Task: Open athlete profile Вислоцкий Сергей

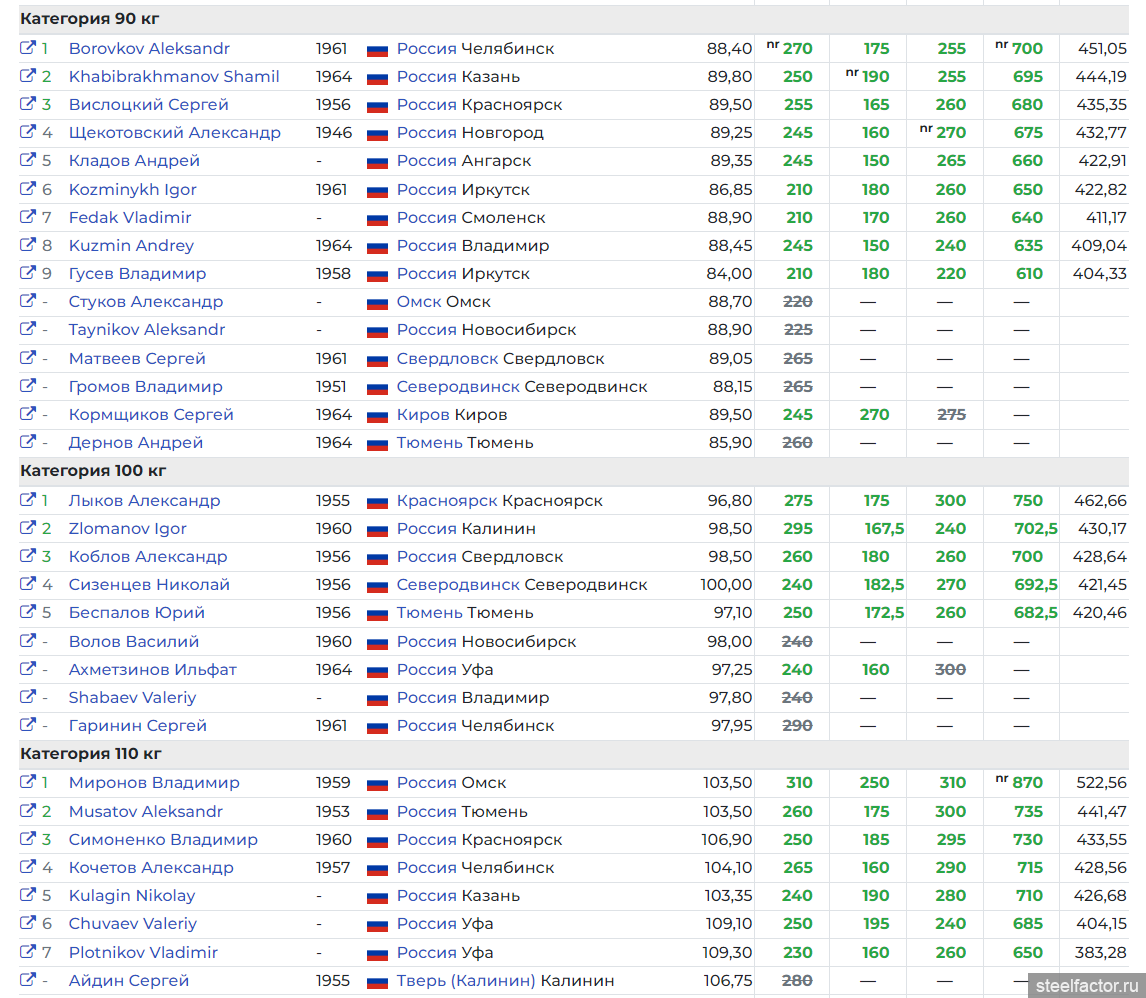Action: 148,104
